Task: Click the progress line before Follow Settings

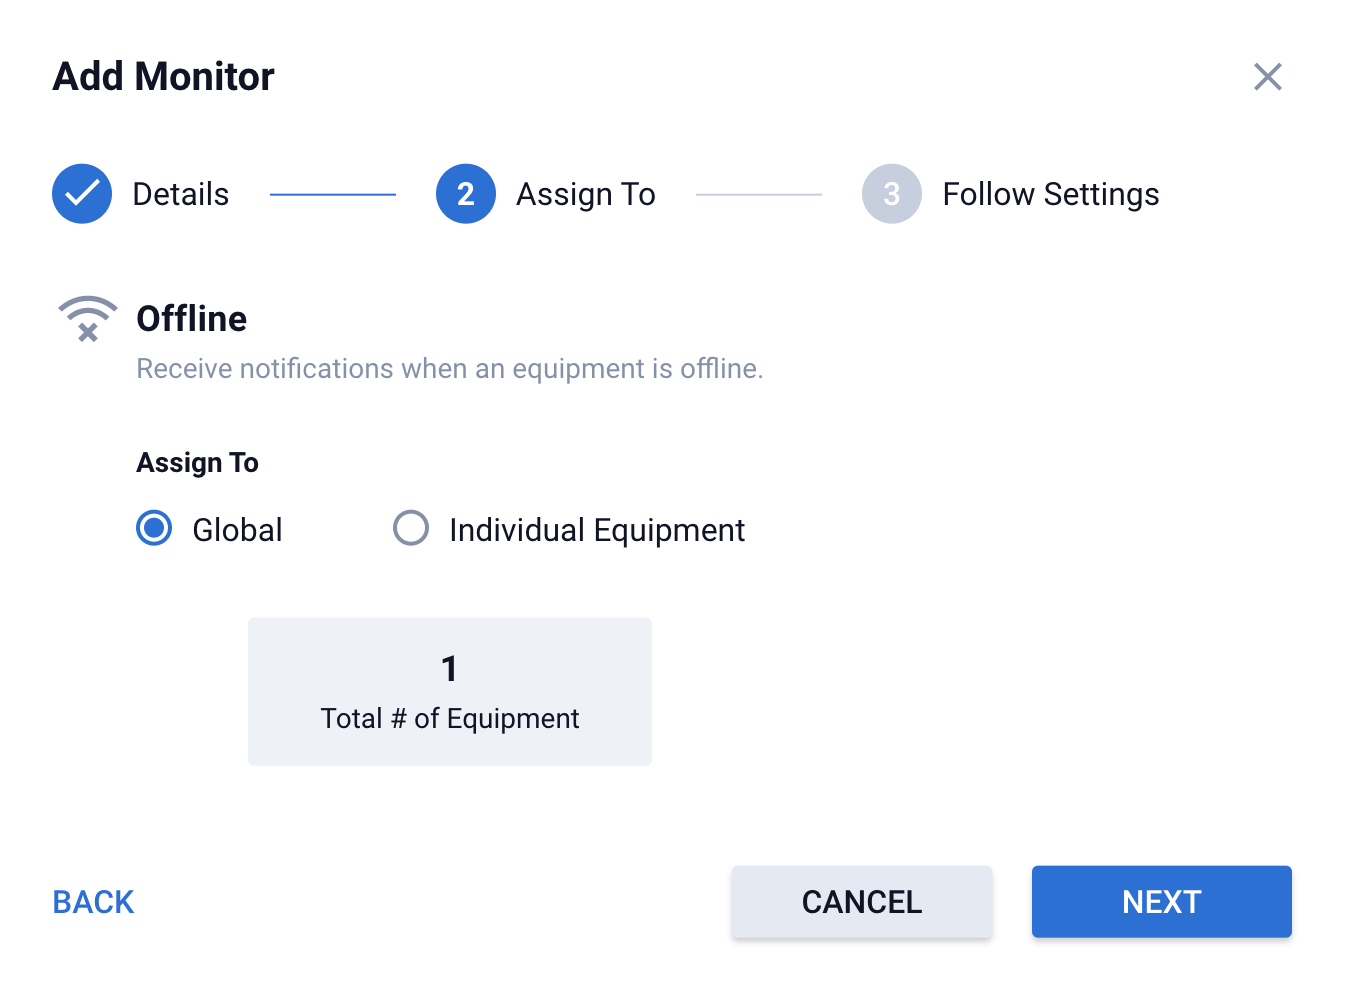Action: pyautogui.click(x=758, y=194)
